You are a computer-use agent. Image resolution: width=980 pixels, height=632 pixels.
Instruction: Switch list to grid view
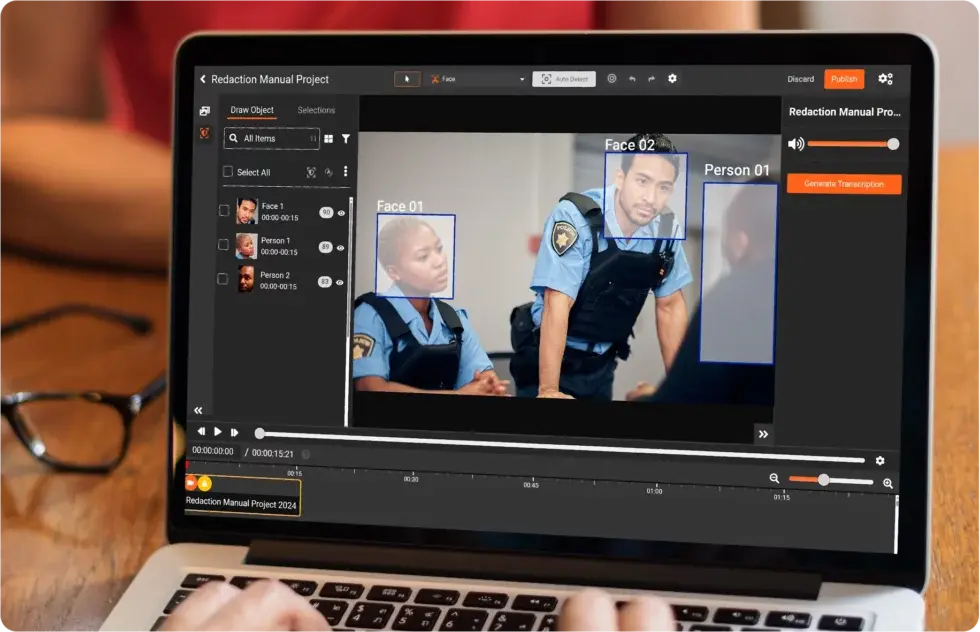pos(329,139)
